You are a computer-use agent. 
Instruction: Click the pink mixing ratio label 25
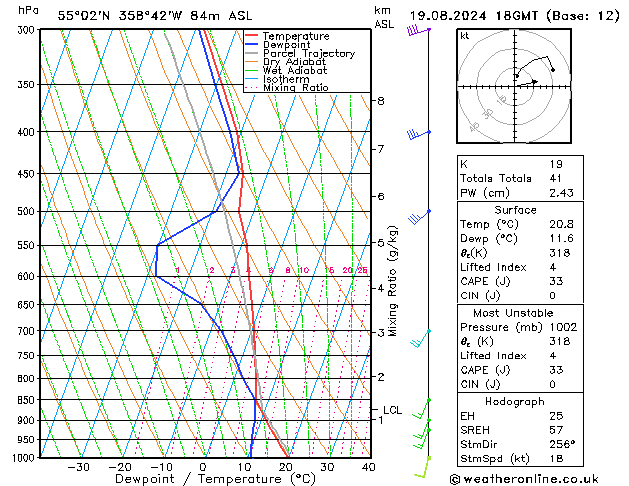[362, 270]
